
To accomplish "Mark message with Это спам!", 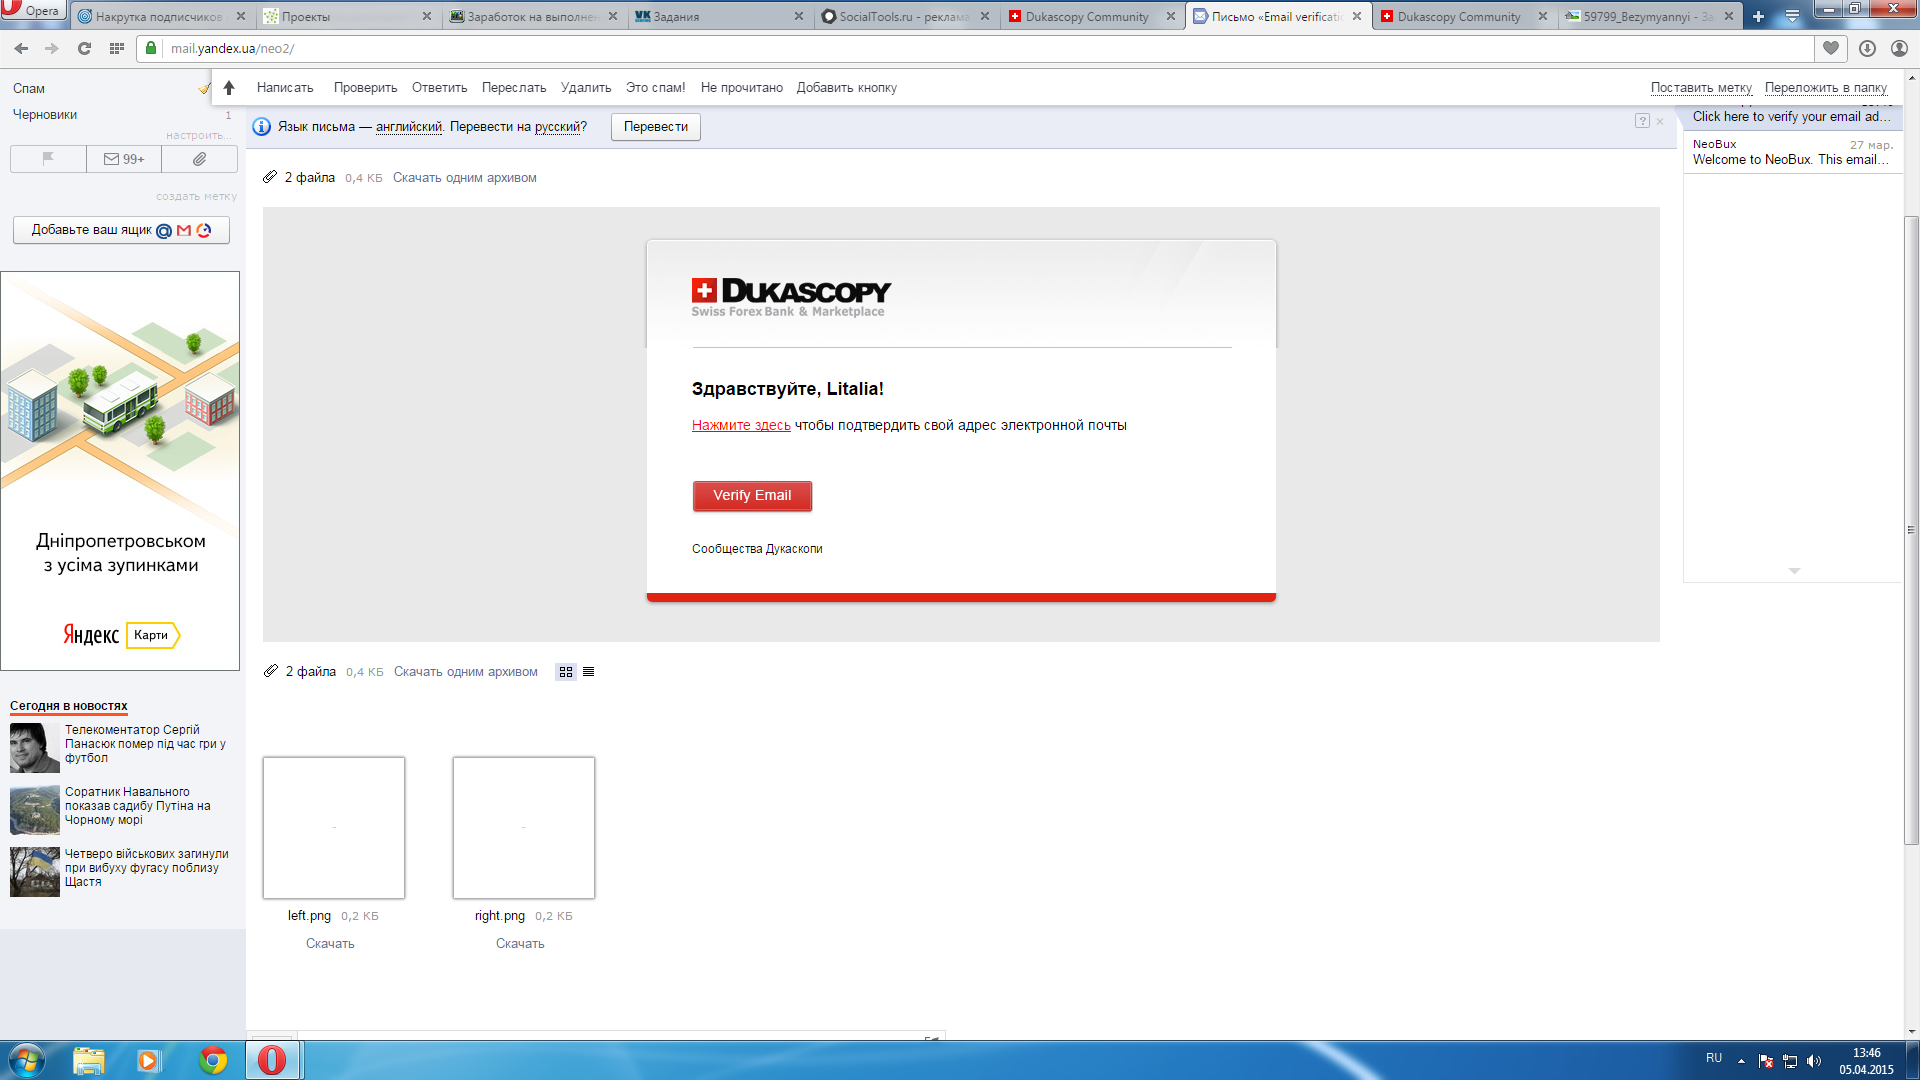I will [x=655, y=88].
